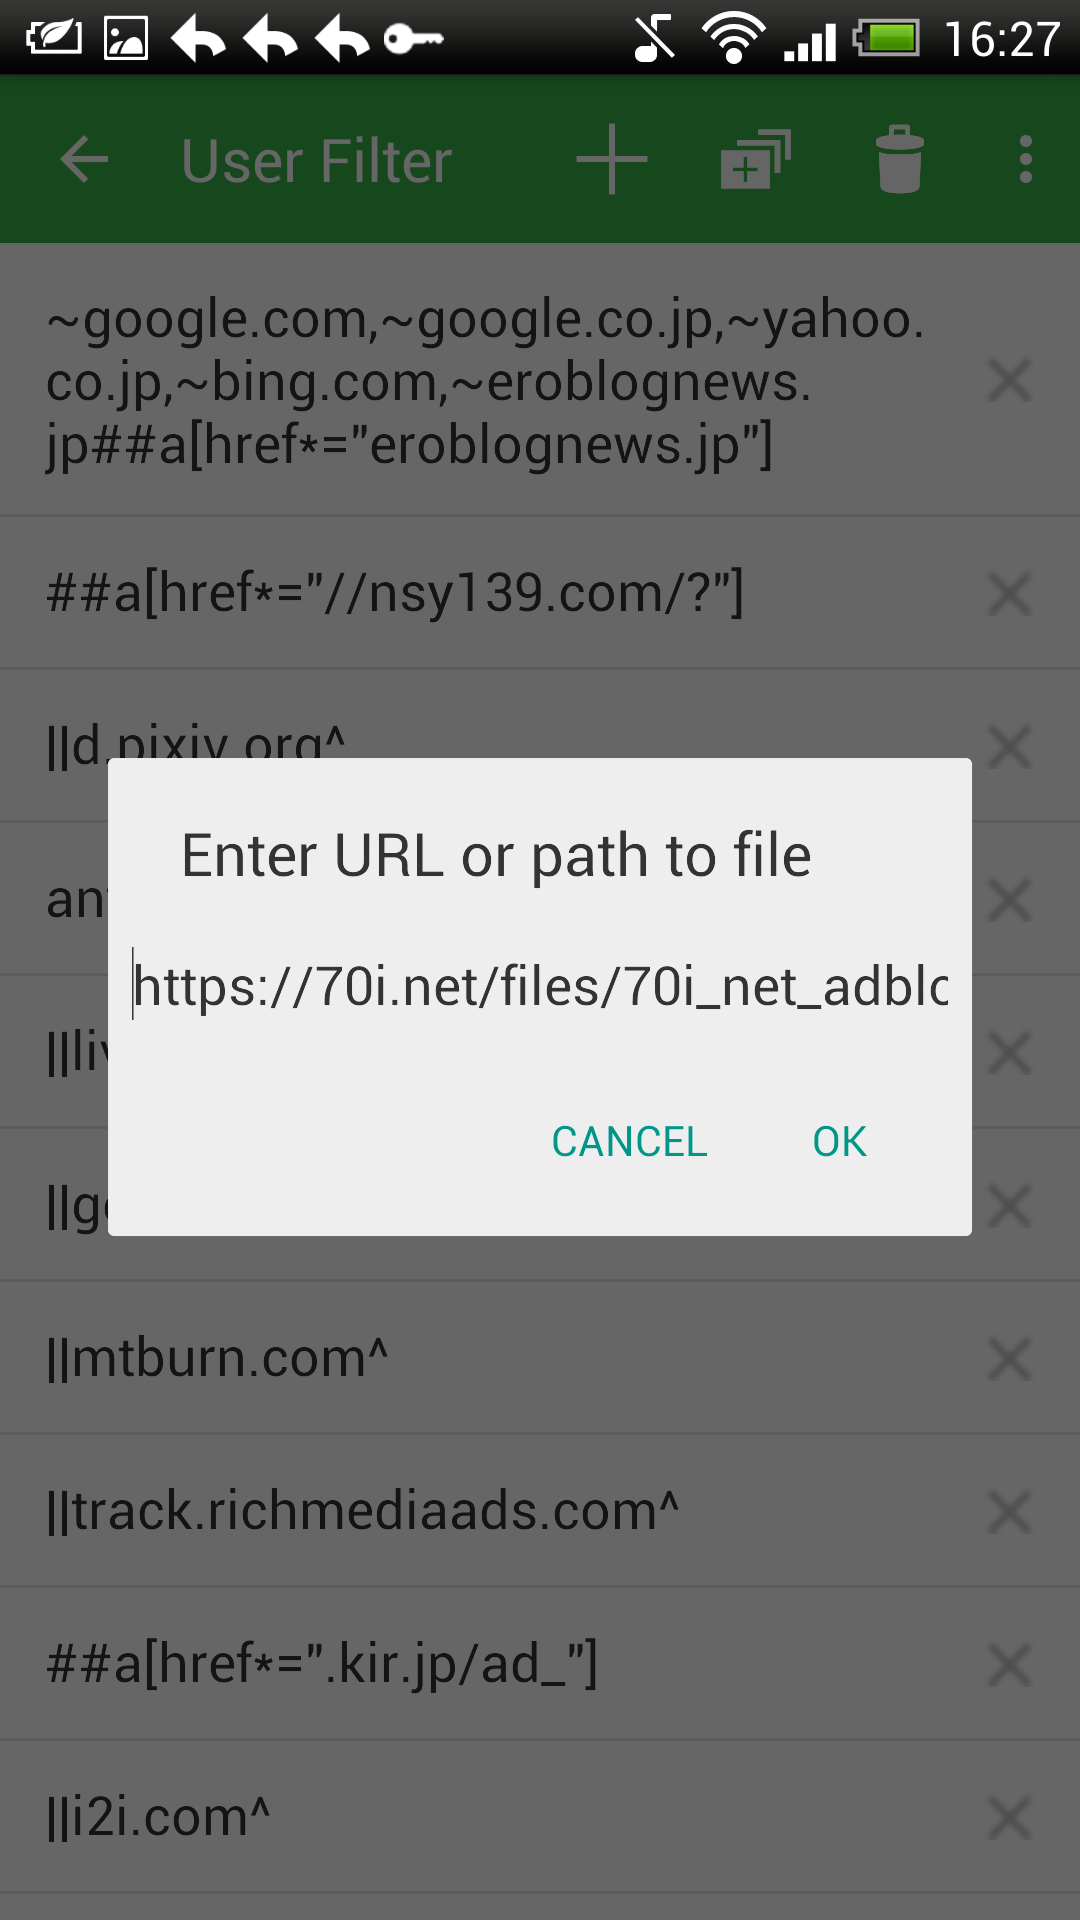1080x1920 pixels.
Task: Remove the nsy139.com filter with its X
Action: click(x=1009, y=594)
